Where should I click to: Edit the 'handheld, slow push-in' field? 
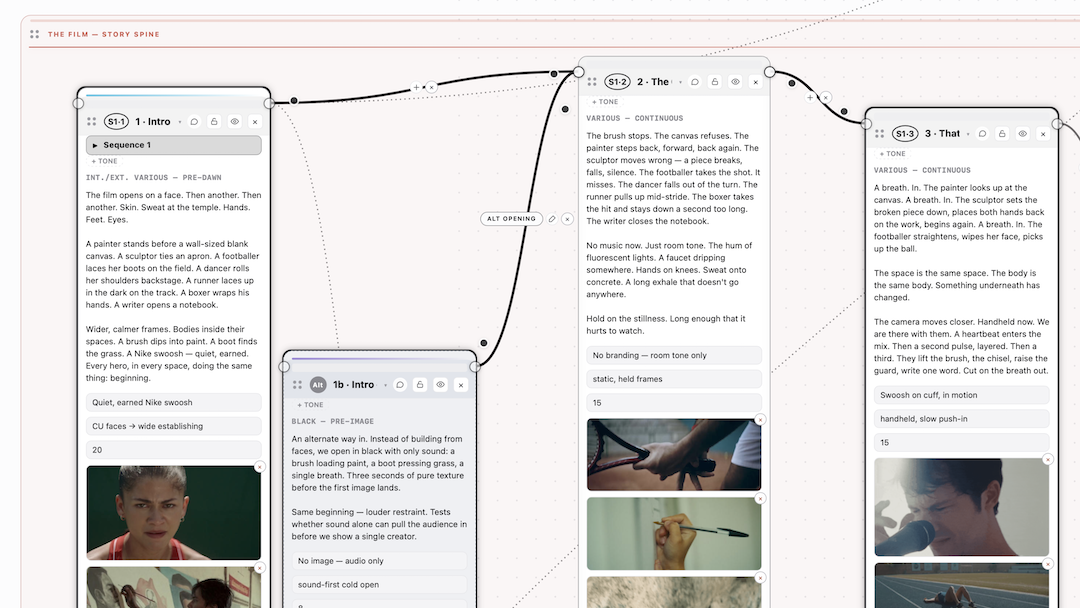(962, 419)
